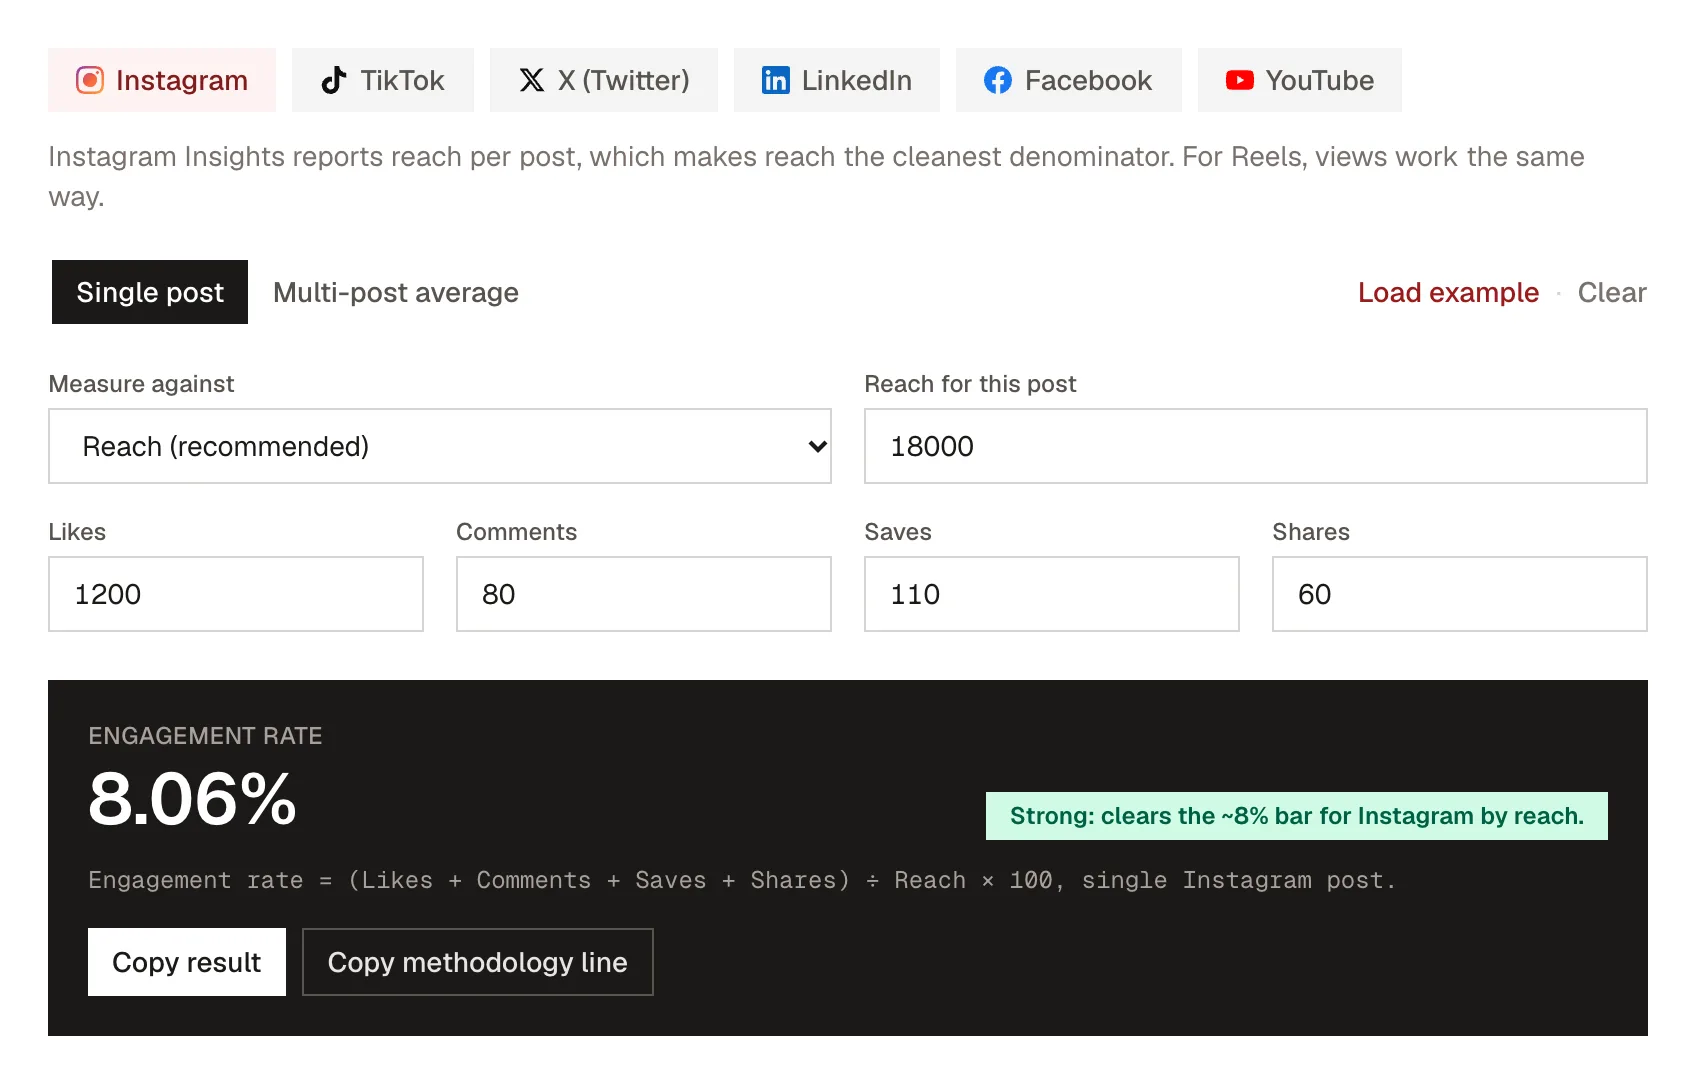
Task: Click the X logo icon
Action: (532, 80)
